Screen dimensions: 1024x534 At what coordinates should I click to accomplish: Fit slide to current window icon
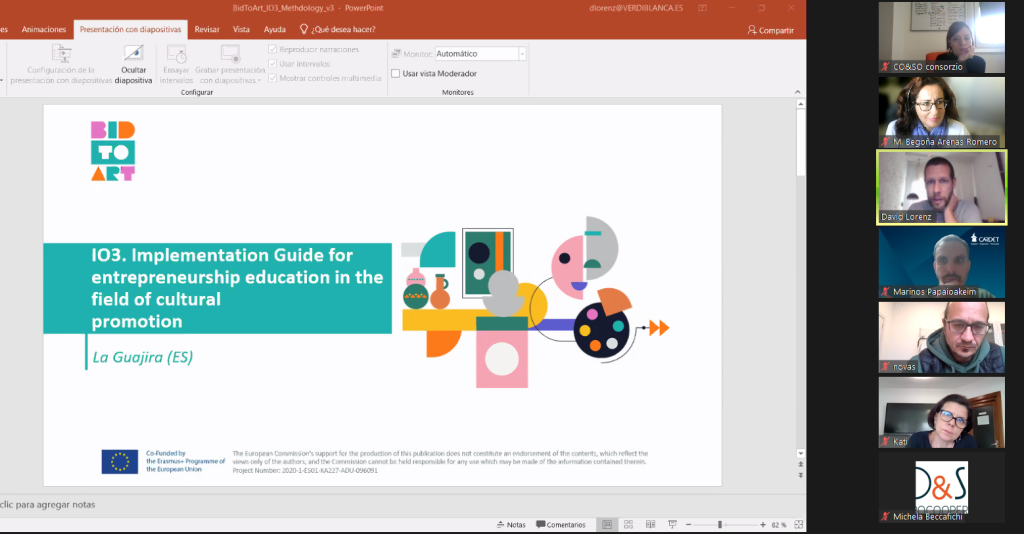797,524
